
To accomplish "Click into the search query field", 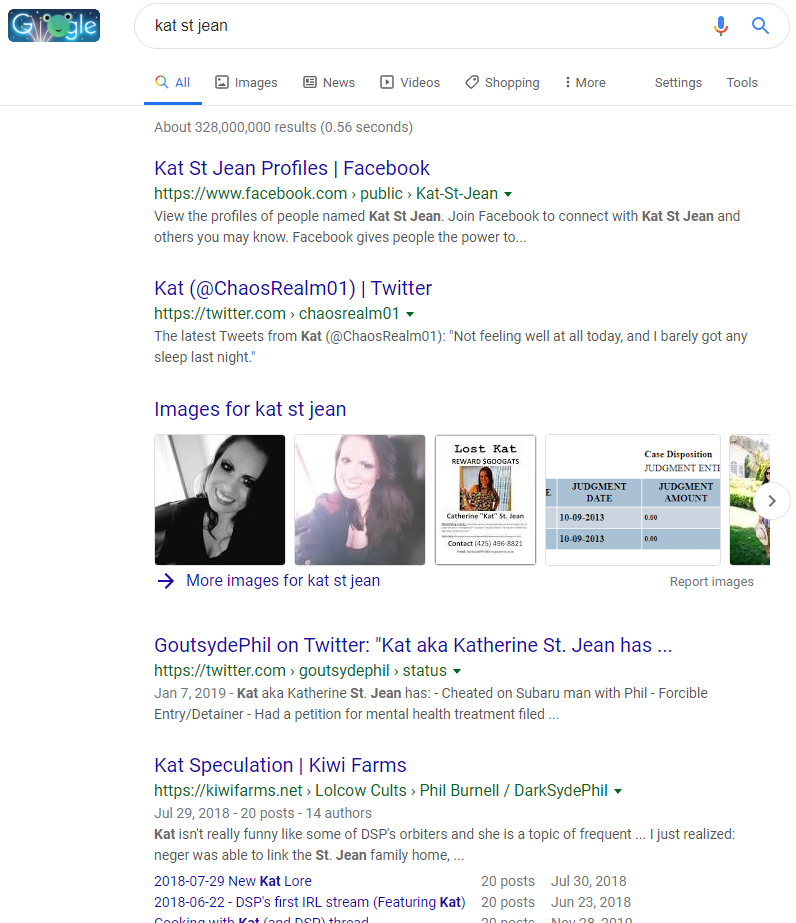I will [420, 26].
